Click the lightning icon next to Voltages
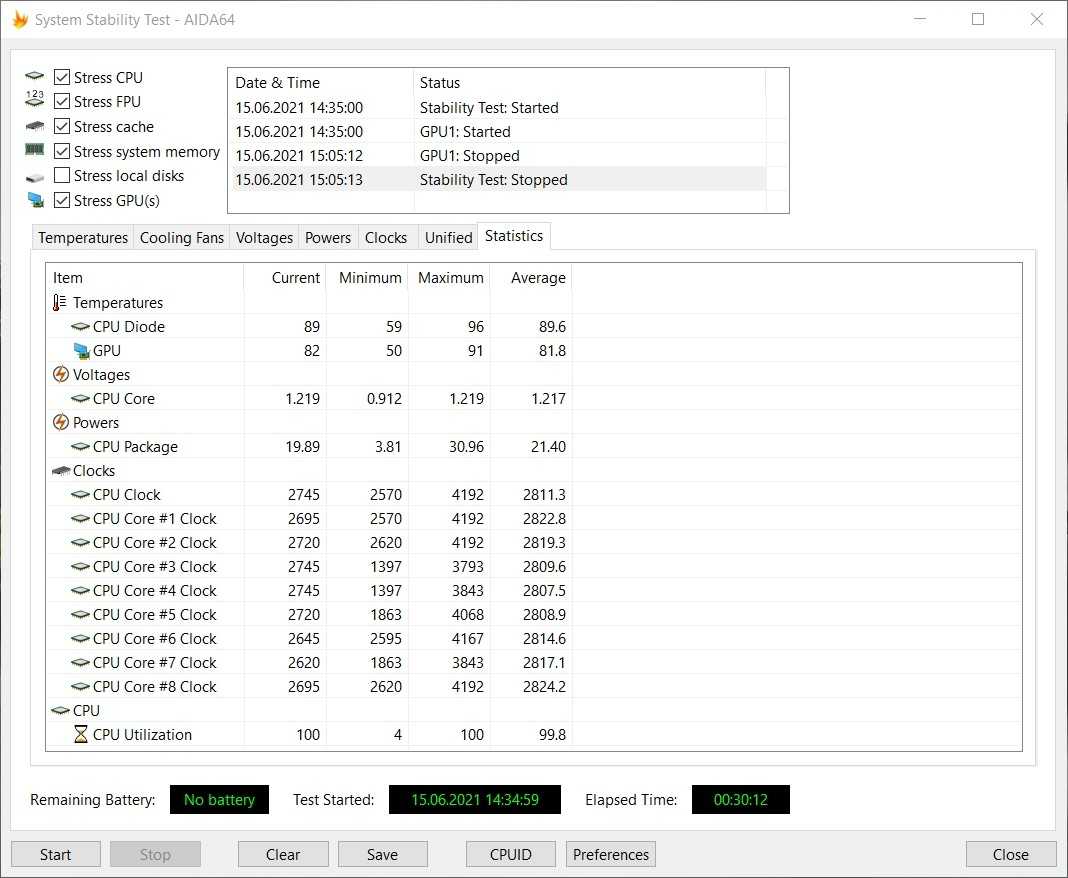Image resolution: width=1068 pixels, height=878 pixels. point(61,375)
